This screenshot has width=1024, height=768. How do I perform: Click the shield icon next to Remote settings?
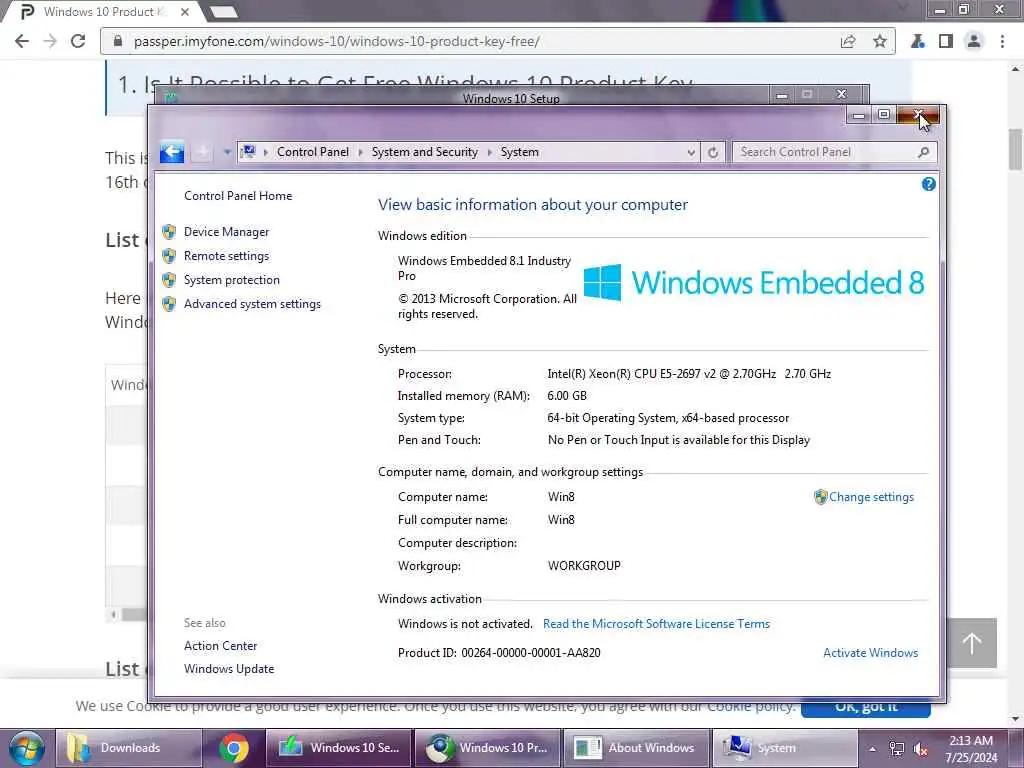[x=169, y=256]
